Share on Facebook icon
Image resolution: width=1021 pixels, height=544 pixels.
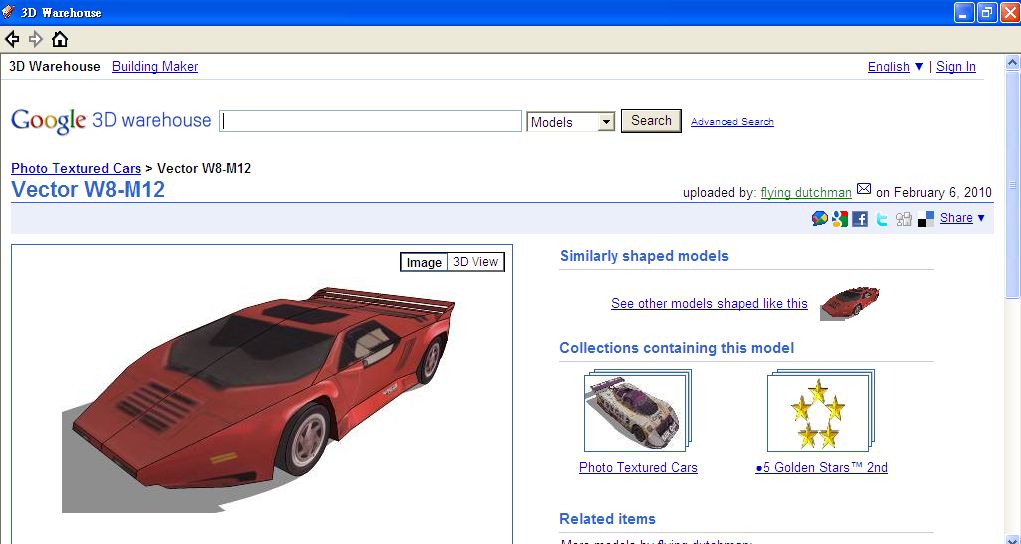(x=860, y=219)
